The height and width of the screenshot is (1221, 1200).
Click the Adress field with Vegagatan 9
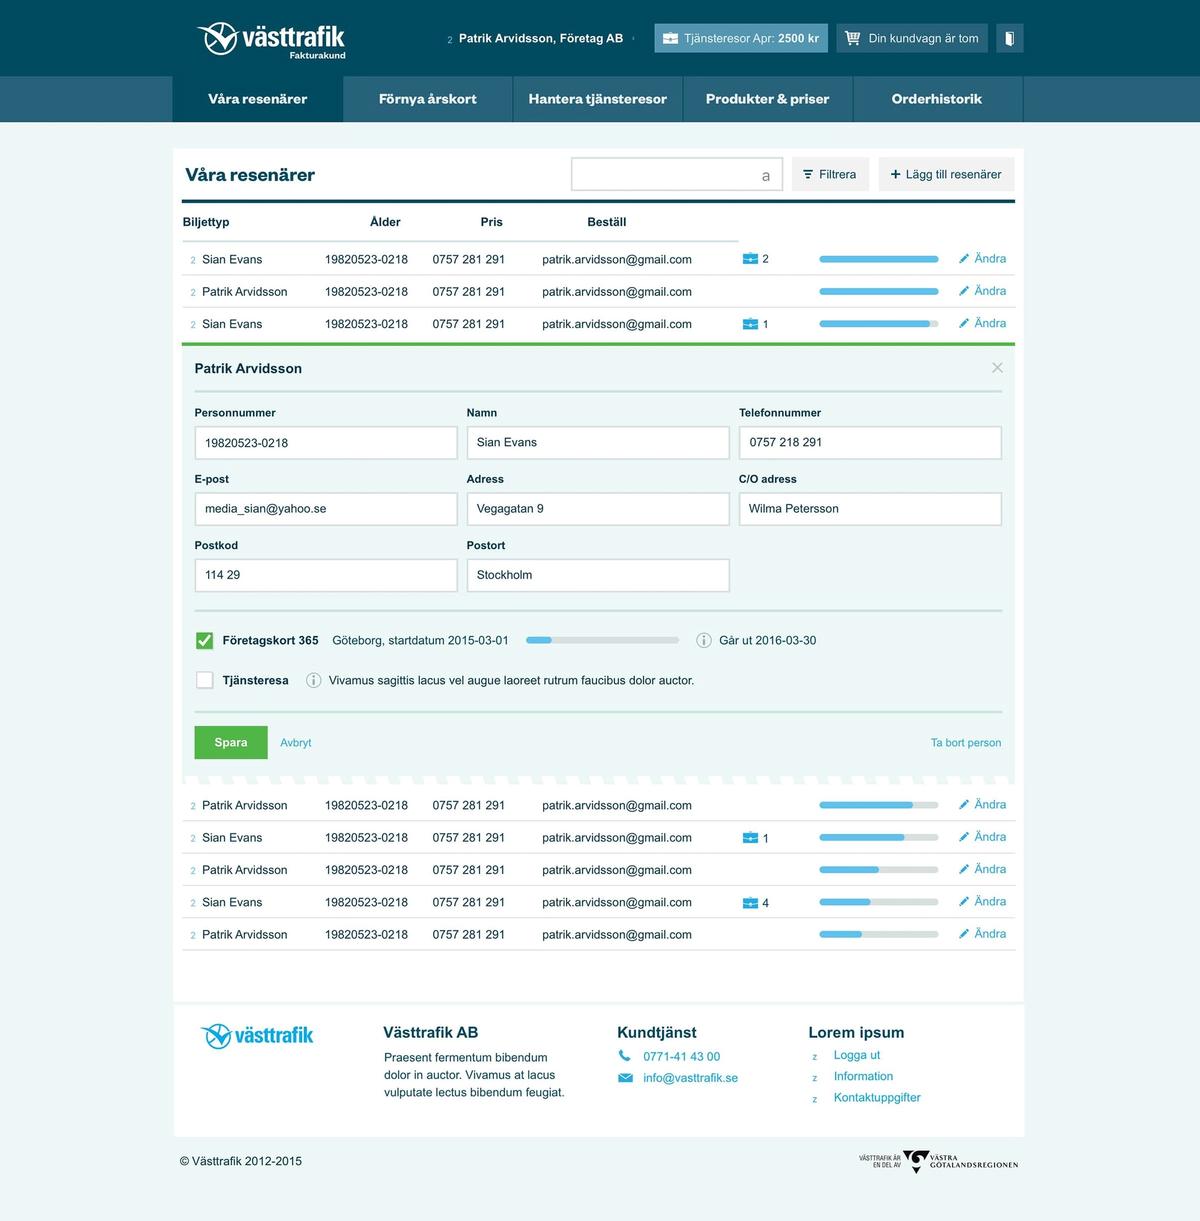click(598, 509)
